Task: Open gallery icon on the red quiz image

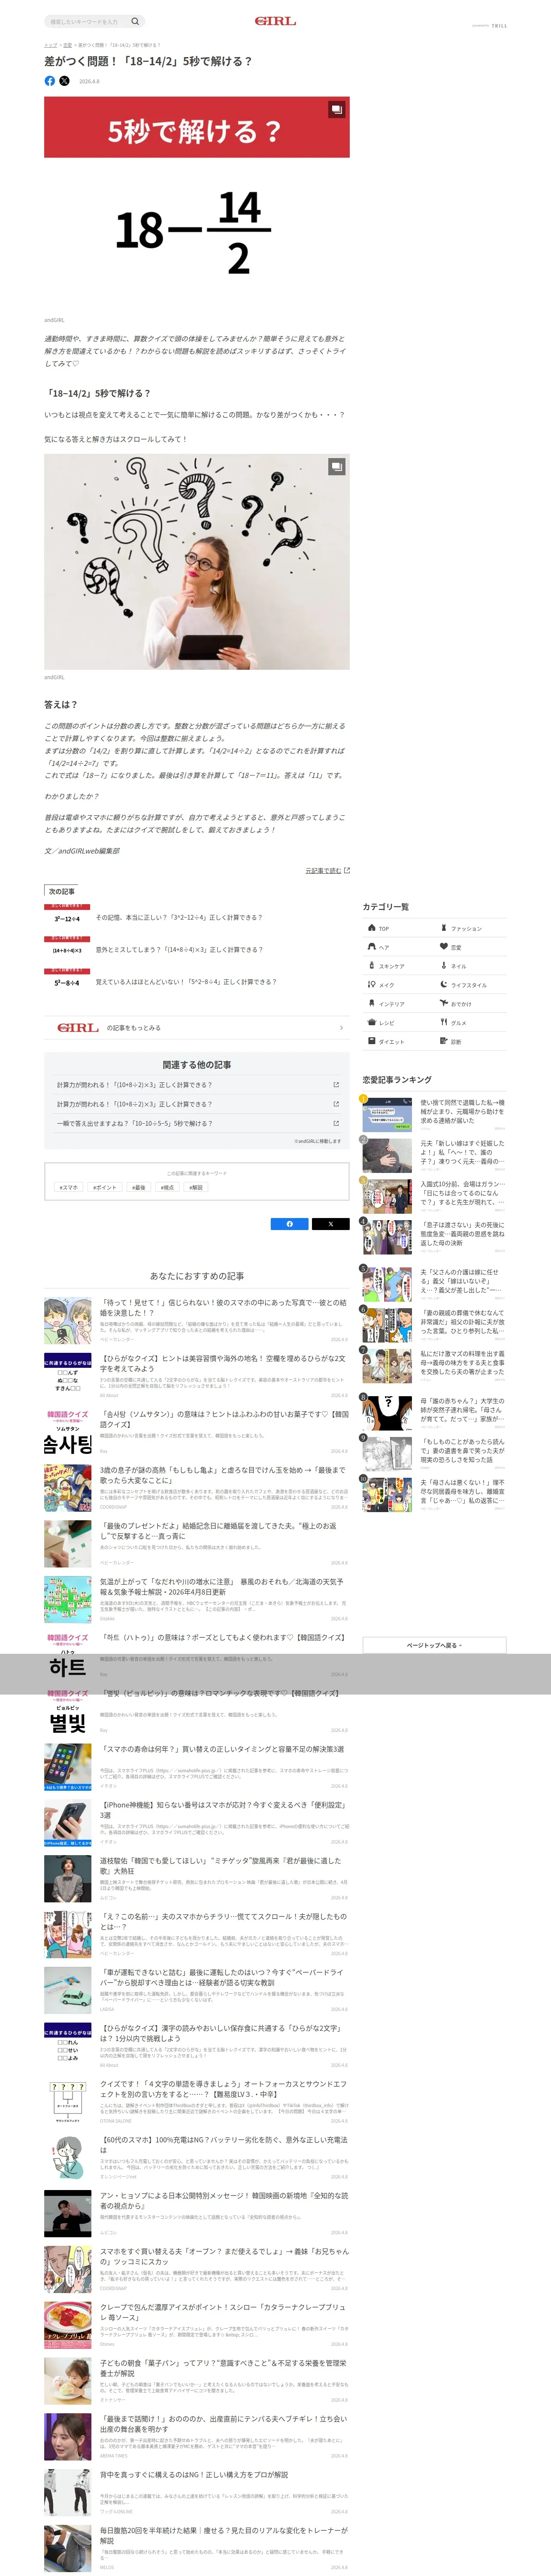Action: 337,109
